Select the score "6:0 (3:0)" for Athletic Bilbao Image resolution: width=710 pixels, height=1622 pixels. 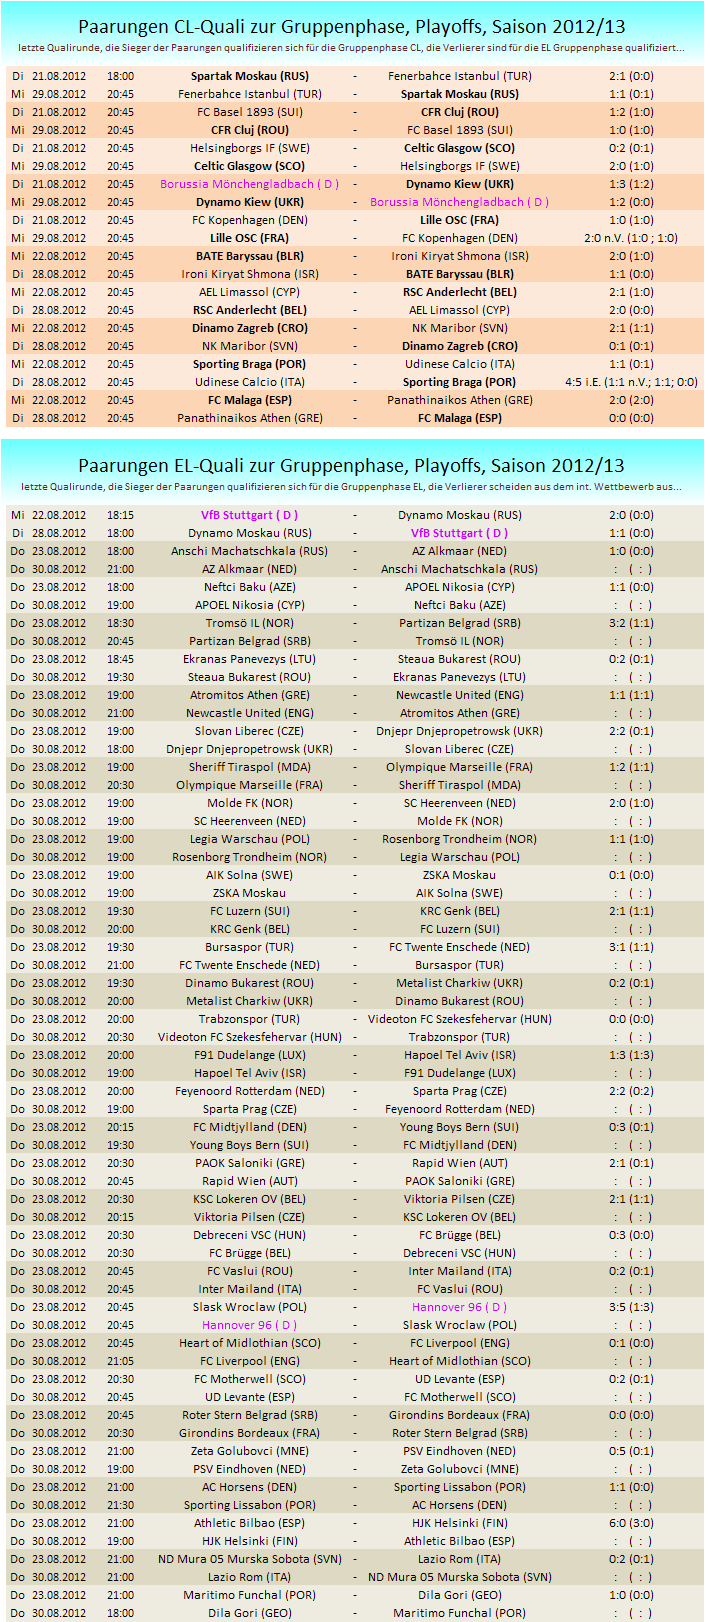[x=631, y=1523]
